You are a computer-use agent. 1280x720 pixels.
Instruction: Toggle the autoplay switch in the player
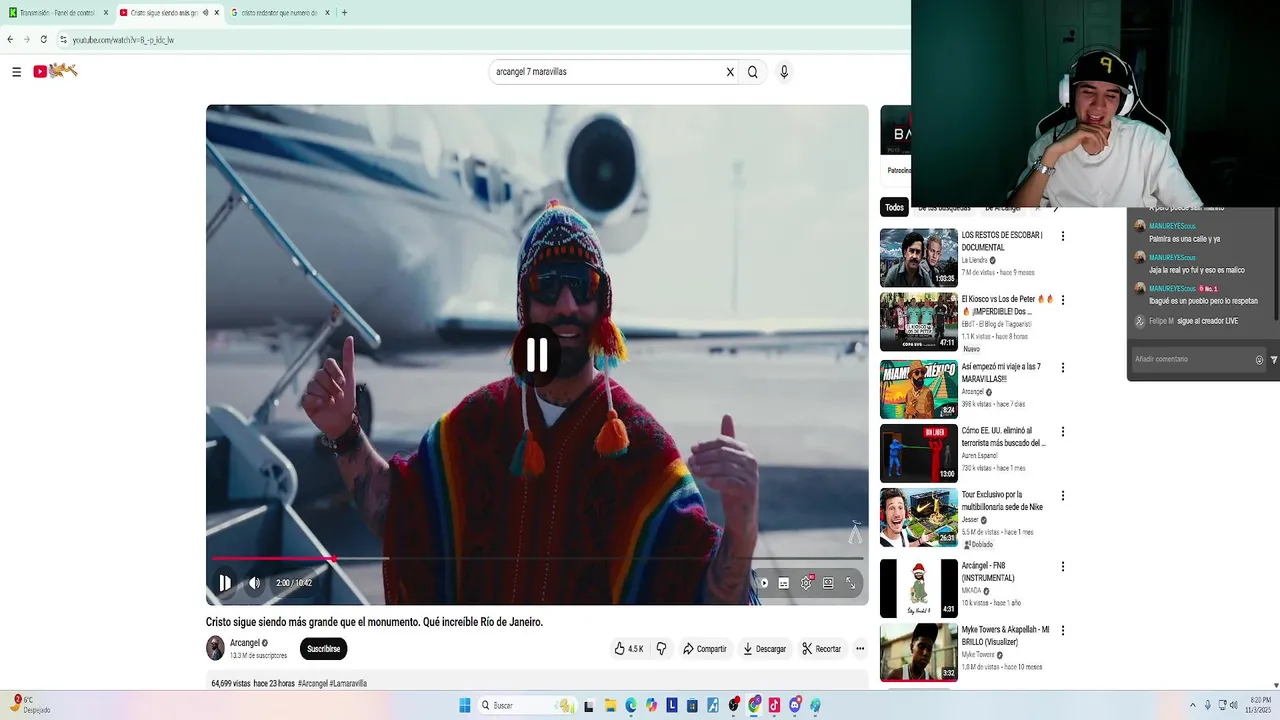tap(763, 583)
